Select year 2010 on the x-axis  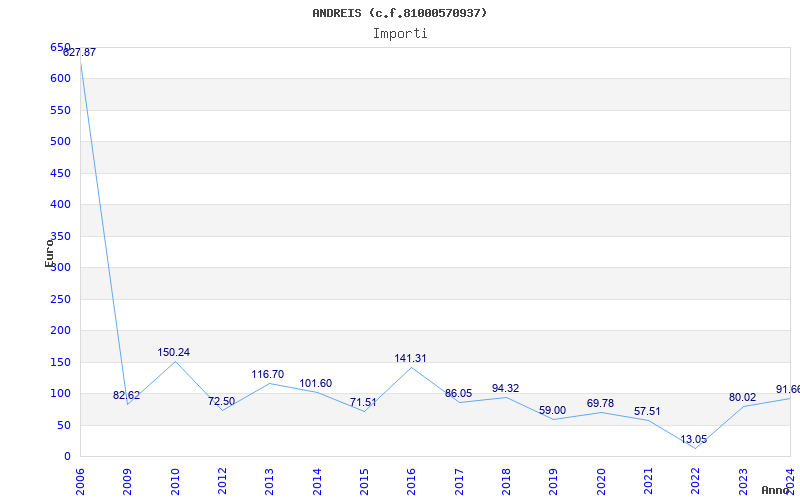pyautogui.click(x=176, y=477)
